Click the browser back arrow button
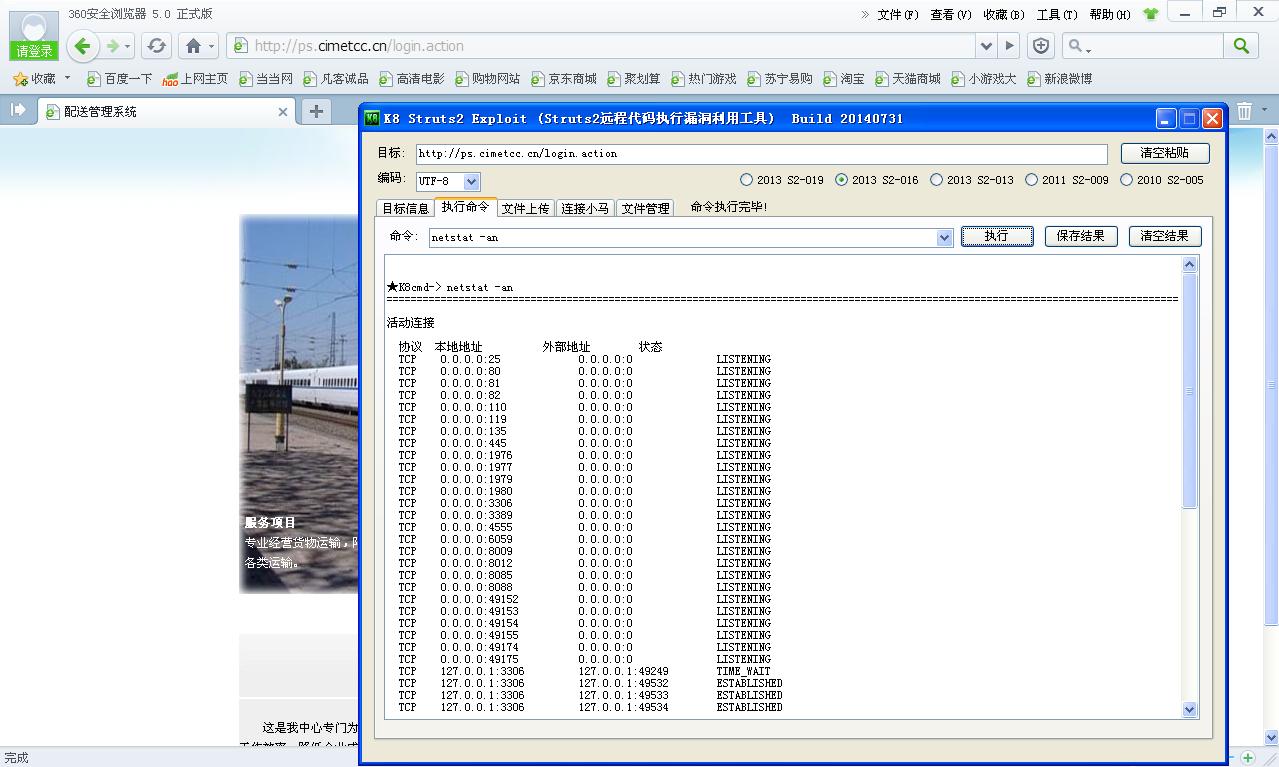The width and height of the screenshot is (1279, 767). tap(83, 46)
